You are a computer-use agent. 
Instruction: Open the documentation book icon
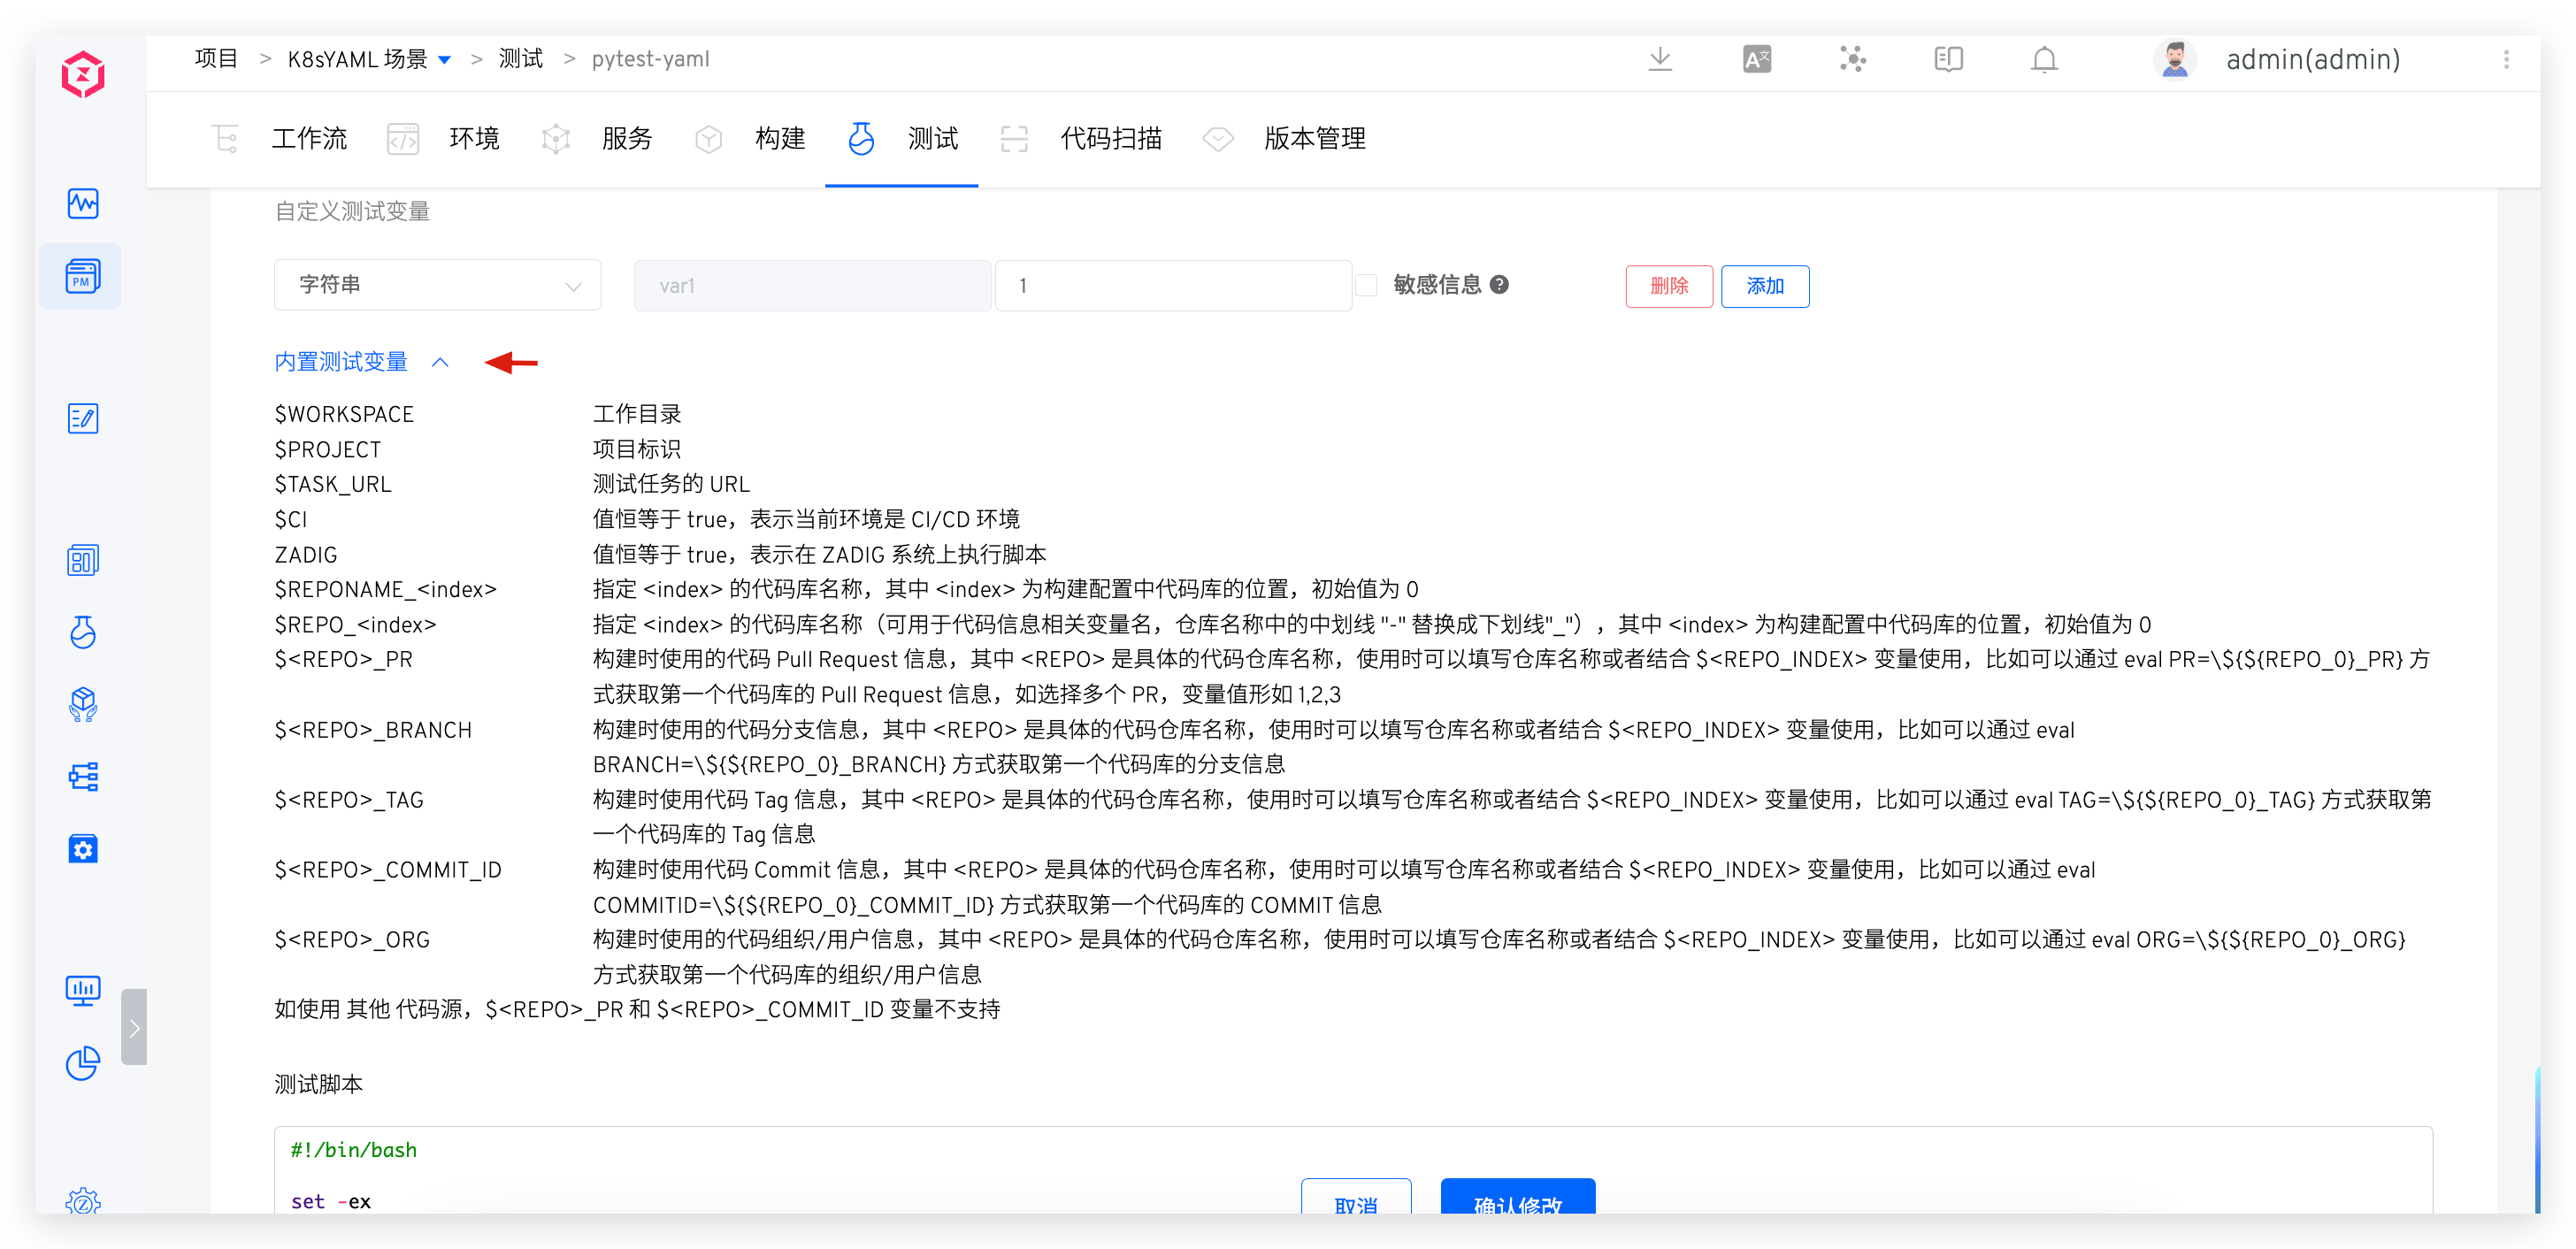[x=1948, y=59]
